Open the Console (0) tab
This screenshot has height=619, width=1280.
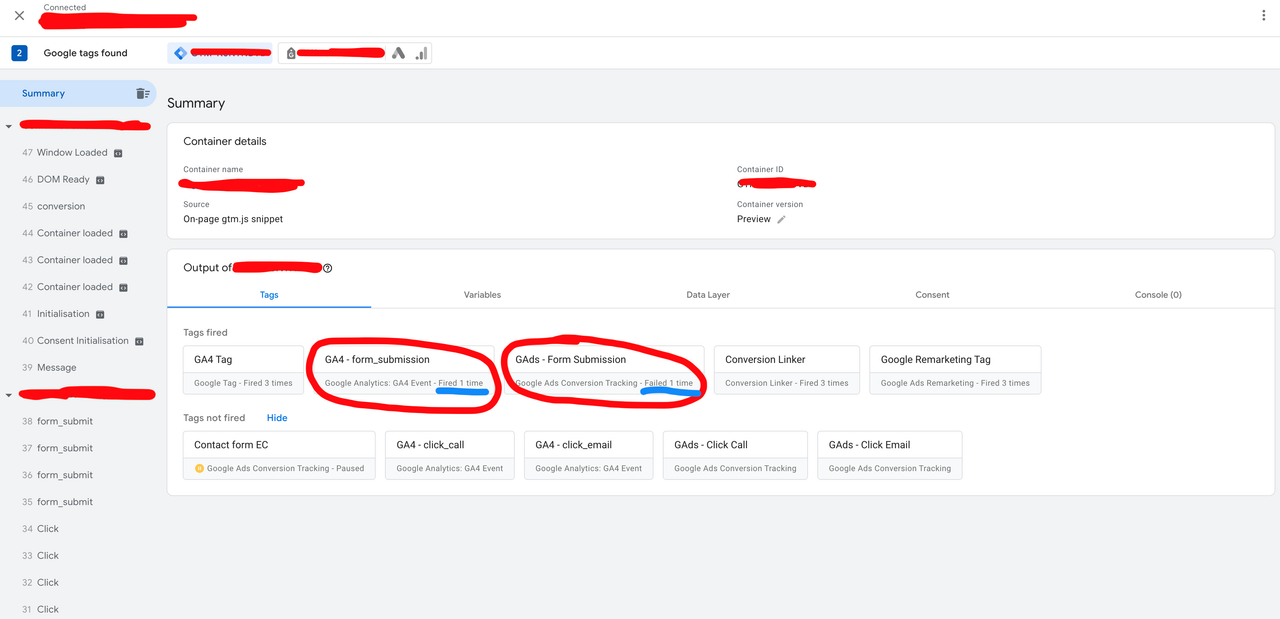(1158, 295)
